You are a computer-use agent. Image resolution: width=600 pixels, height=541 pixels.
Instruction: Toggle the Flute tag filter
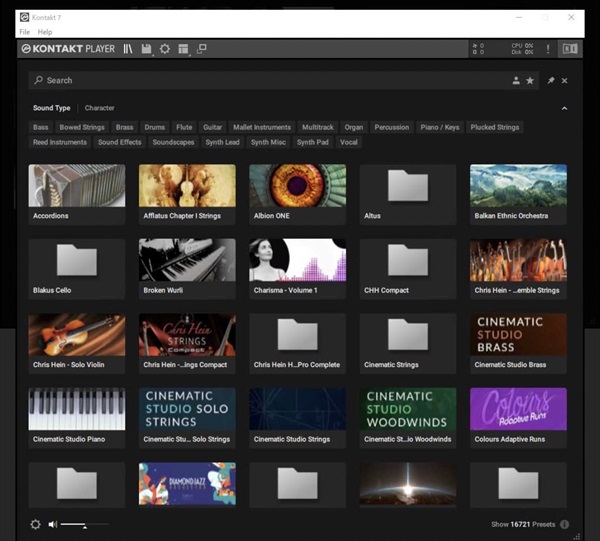point(184,127)
